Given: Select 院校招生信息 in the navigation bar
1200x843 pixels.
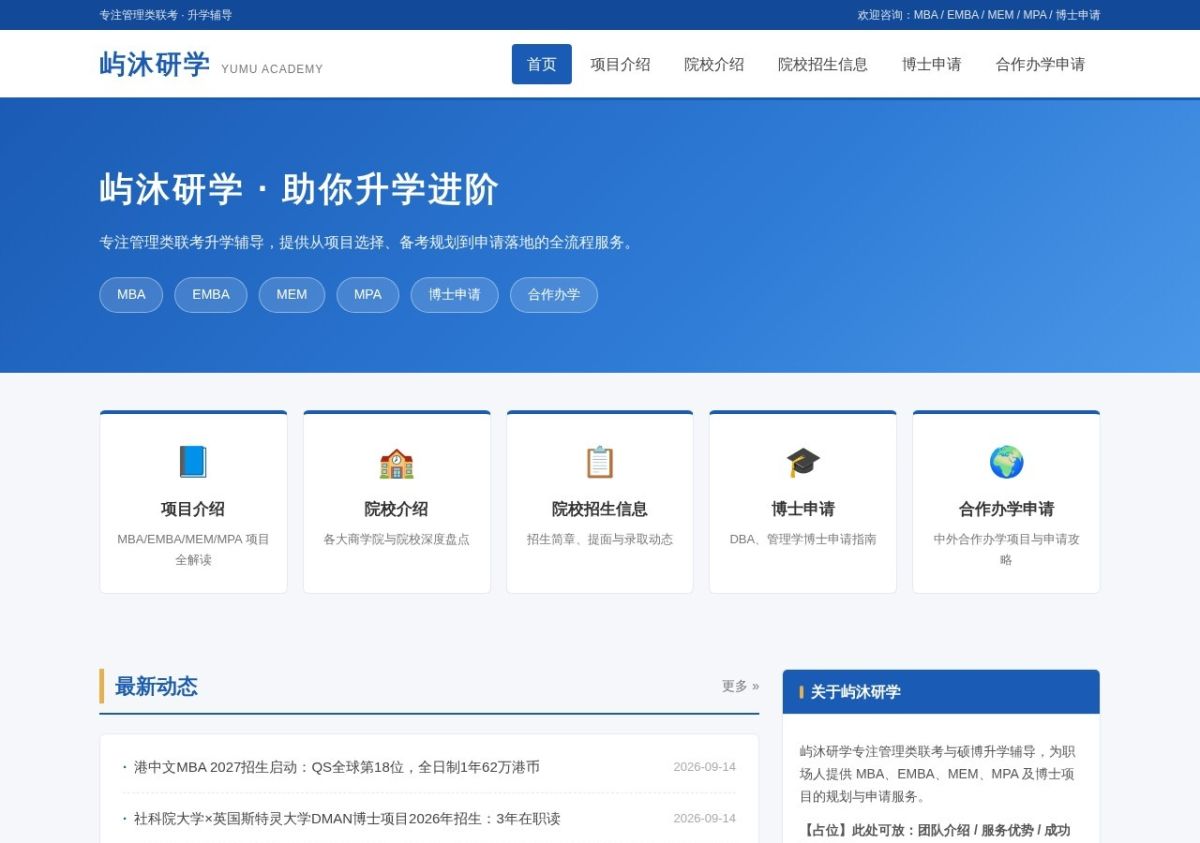Looking at the screenshot, I should click(823, 64).
